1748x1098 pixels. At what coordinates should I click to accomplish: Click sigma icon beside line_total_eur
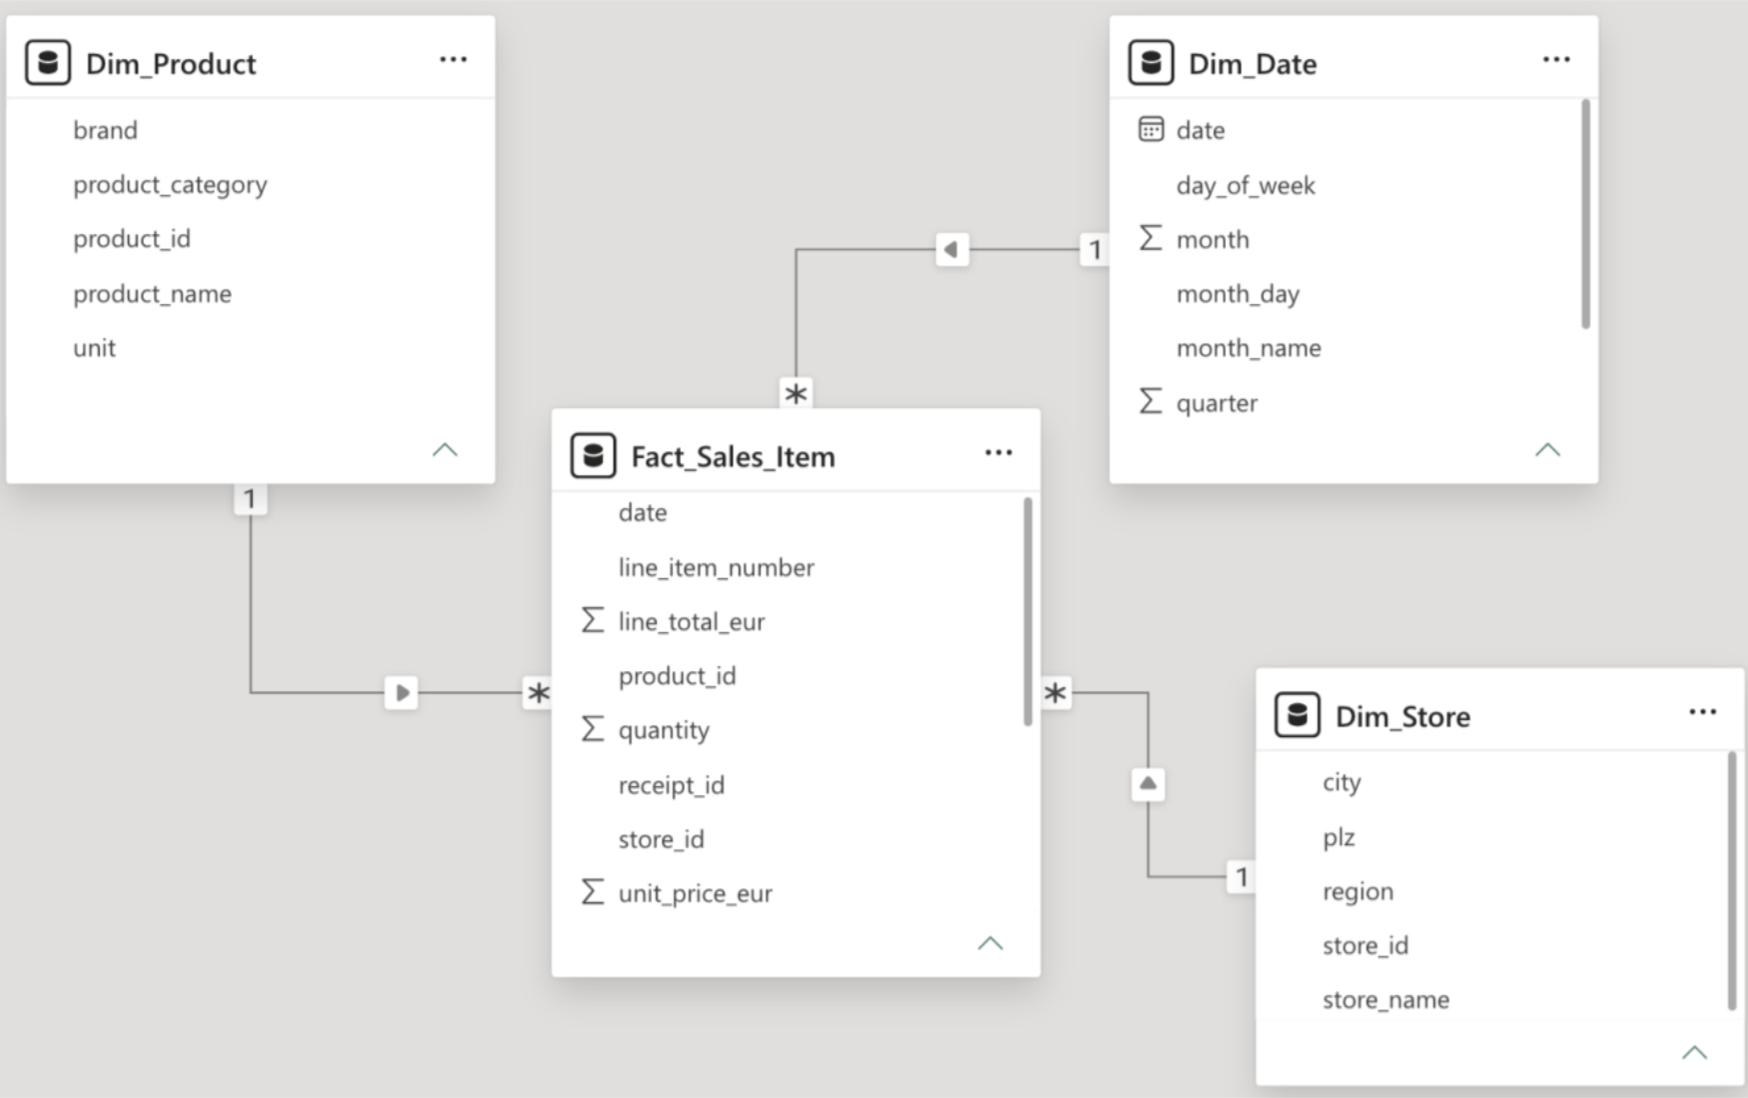(x=593, y=620)
